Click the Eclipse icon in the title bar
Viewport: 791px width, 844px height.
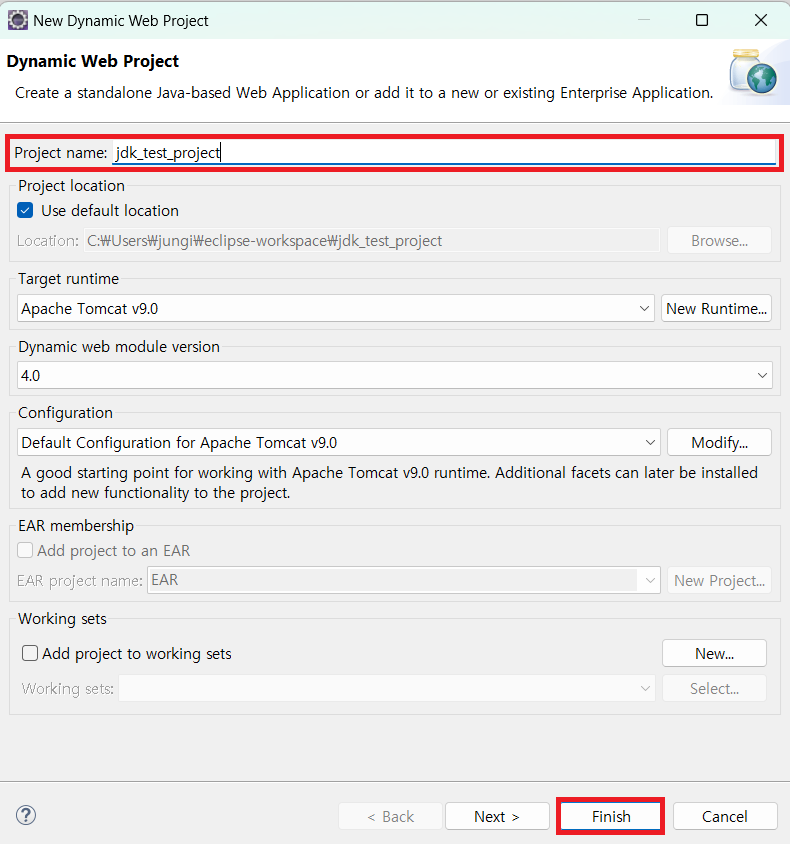coord(18,20)
